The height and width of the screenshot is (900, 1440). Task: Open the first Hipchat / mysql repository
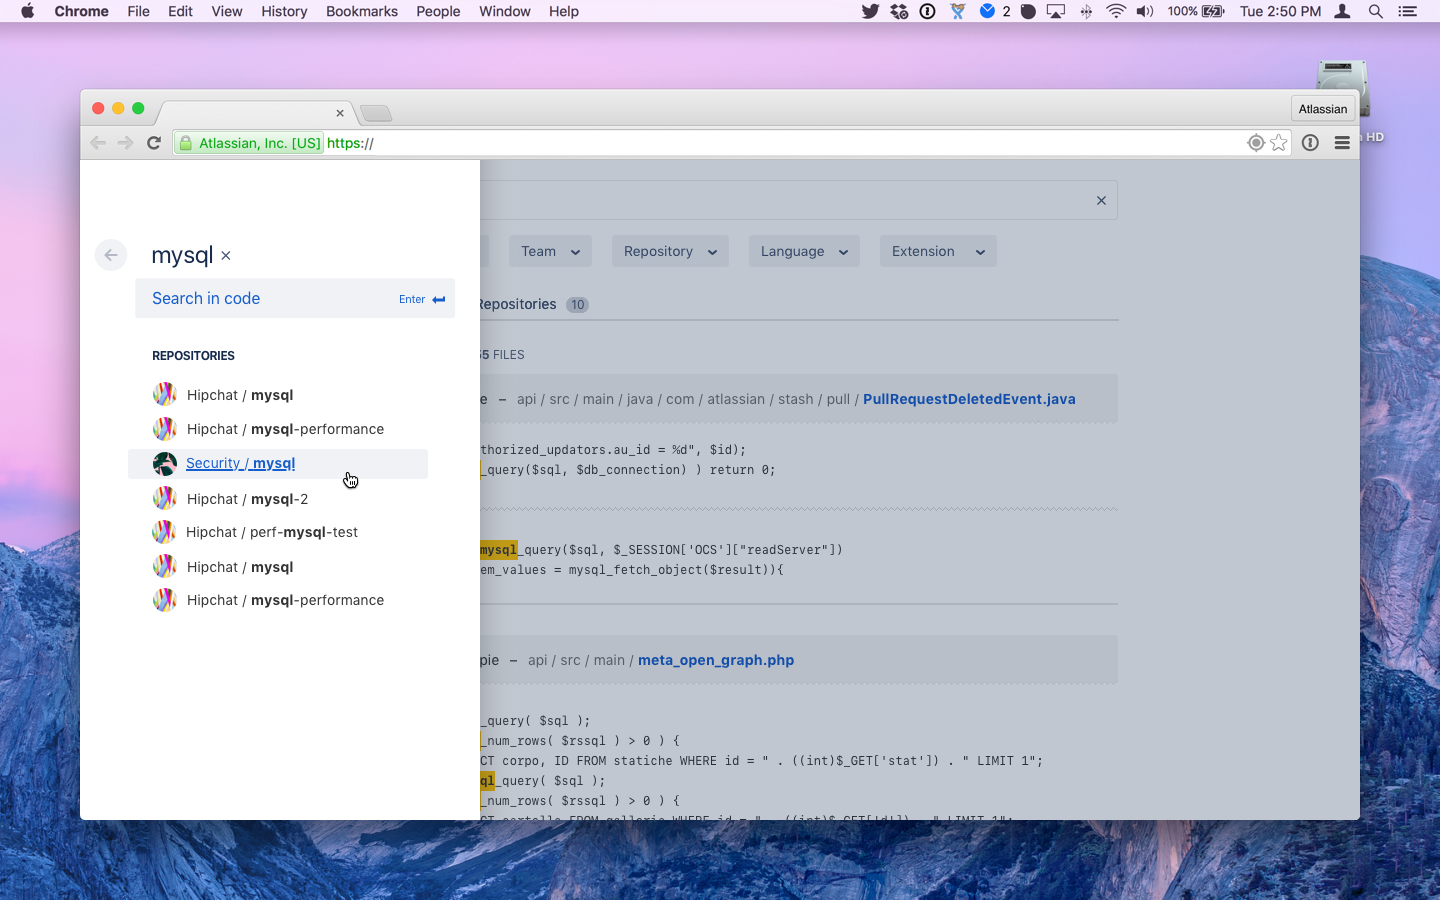point(240,395)
